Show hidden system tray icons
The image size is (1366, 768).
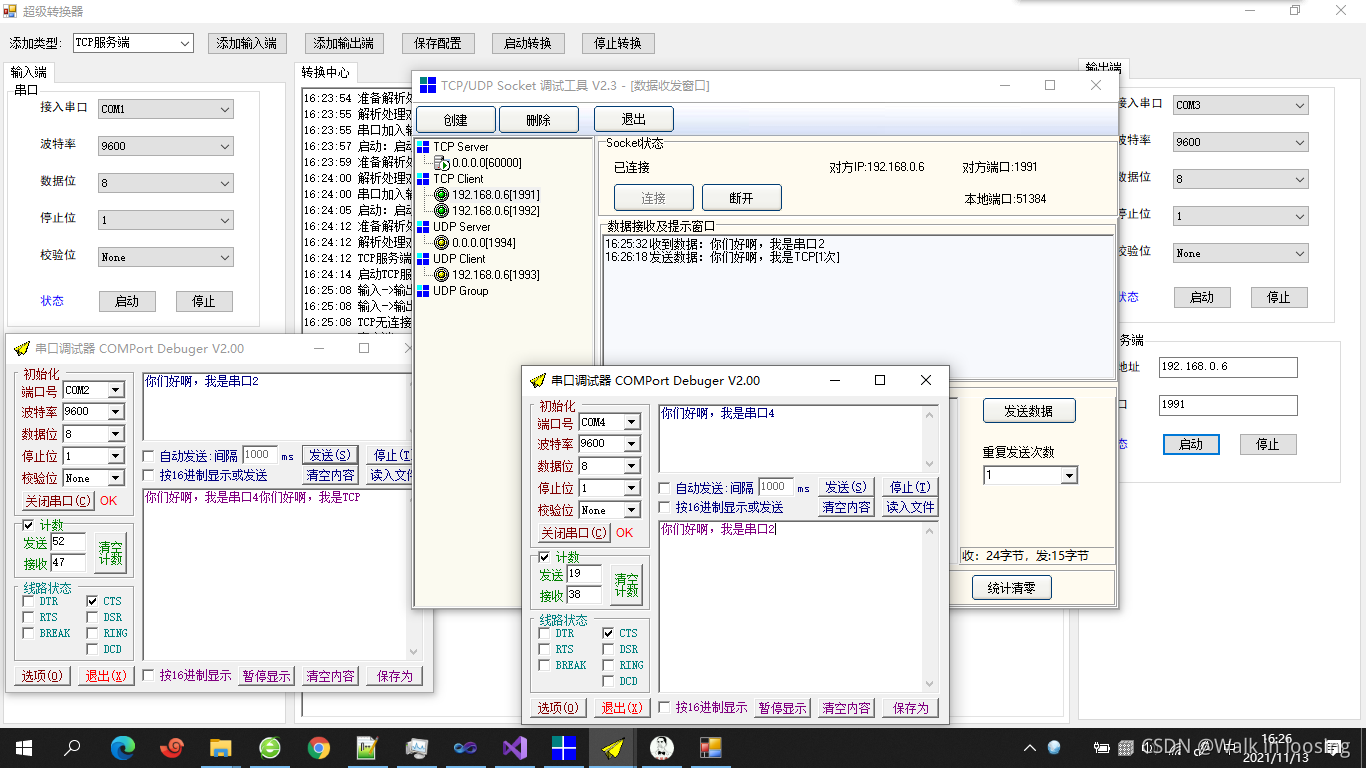[1030, 748]
